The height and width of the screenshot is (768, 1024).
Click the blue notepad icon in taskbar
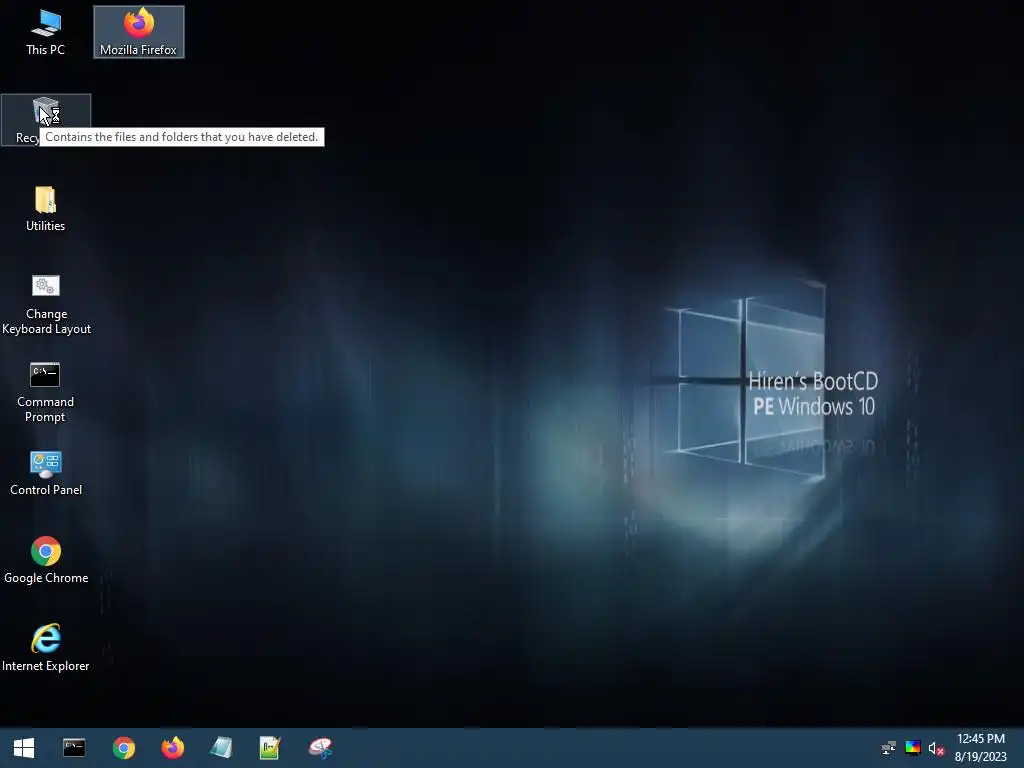(221, 748)
